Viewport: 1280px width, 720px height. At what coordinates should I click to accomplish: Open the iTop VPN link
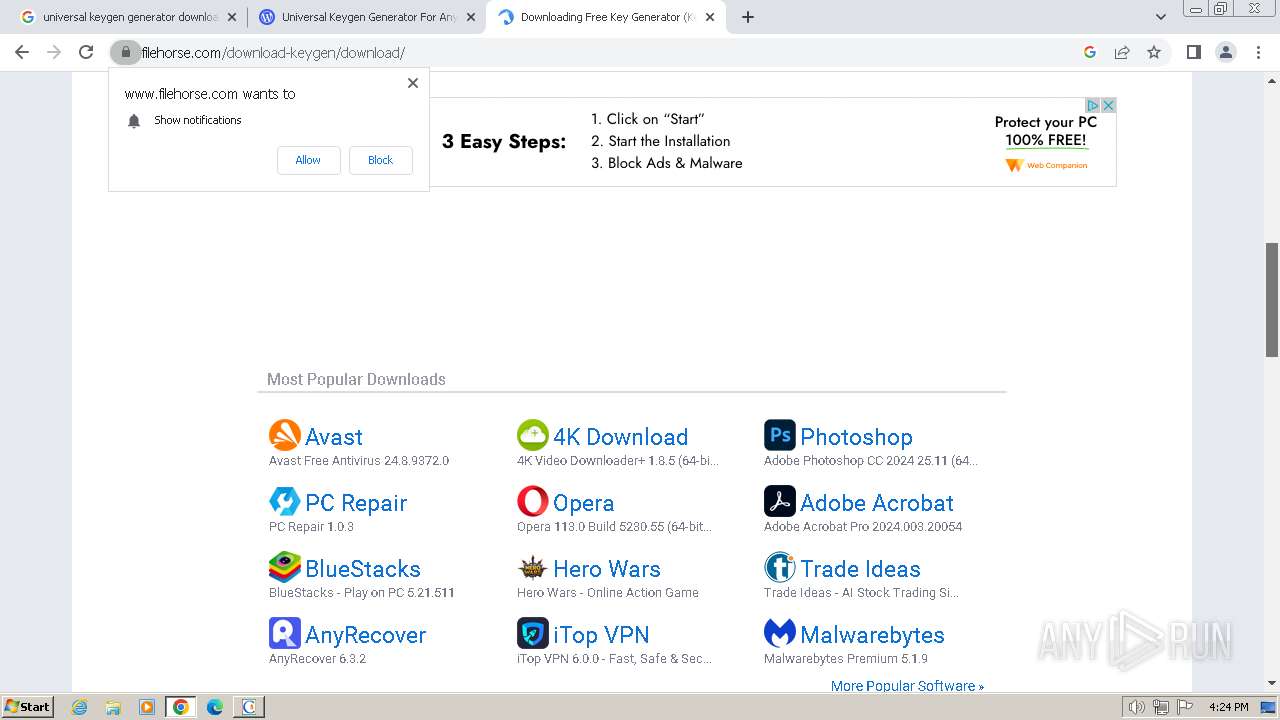[601, 635]
